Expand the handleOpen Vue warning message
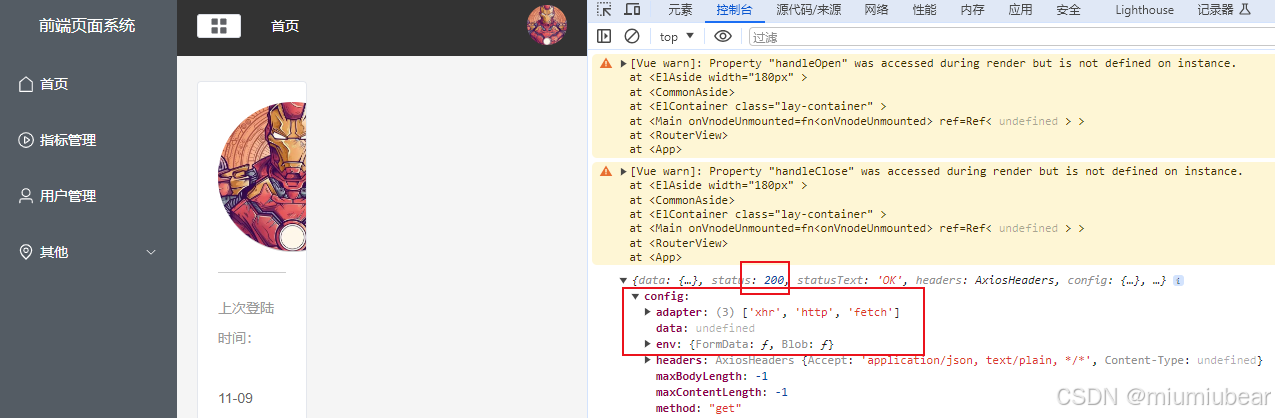The height and width of the screenshot is (418, 1275). (x=624, y=63)
